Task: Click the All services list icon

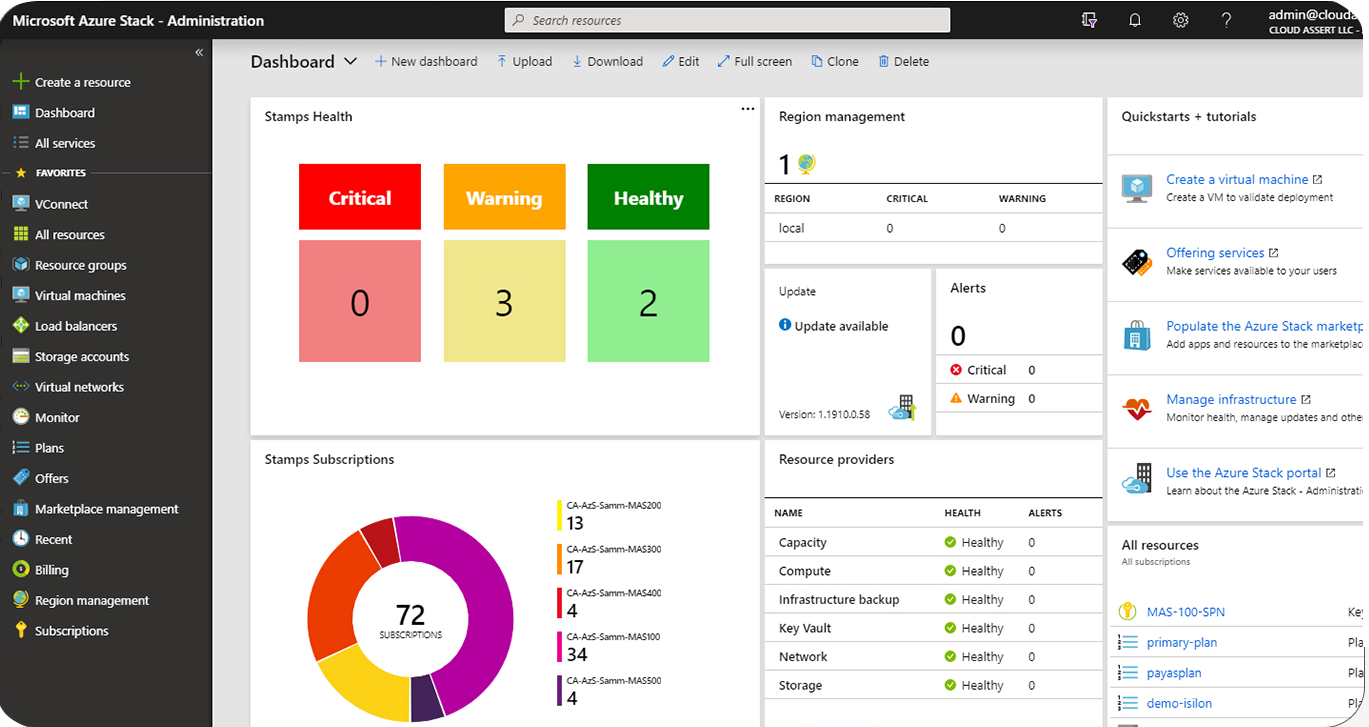Action: coord(20,143)
